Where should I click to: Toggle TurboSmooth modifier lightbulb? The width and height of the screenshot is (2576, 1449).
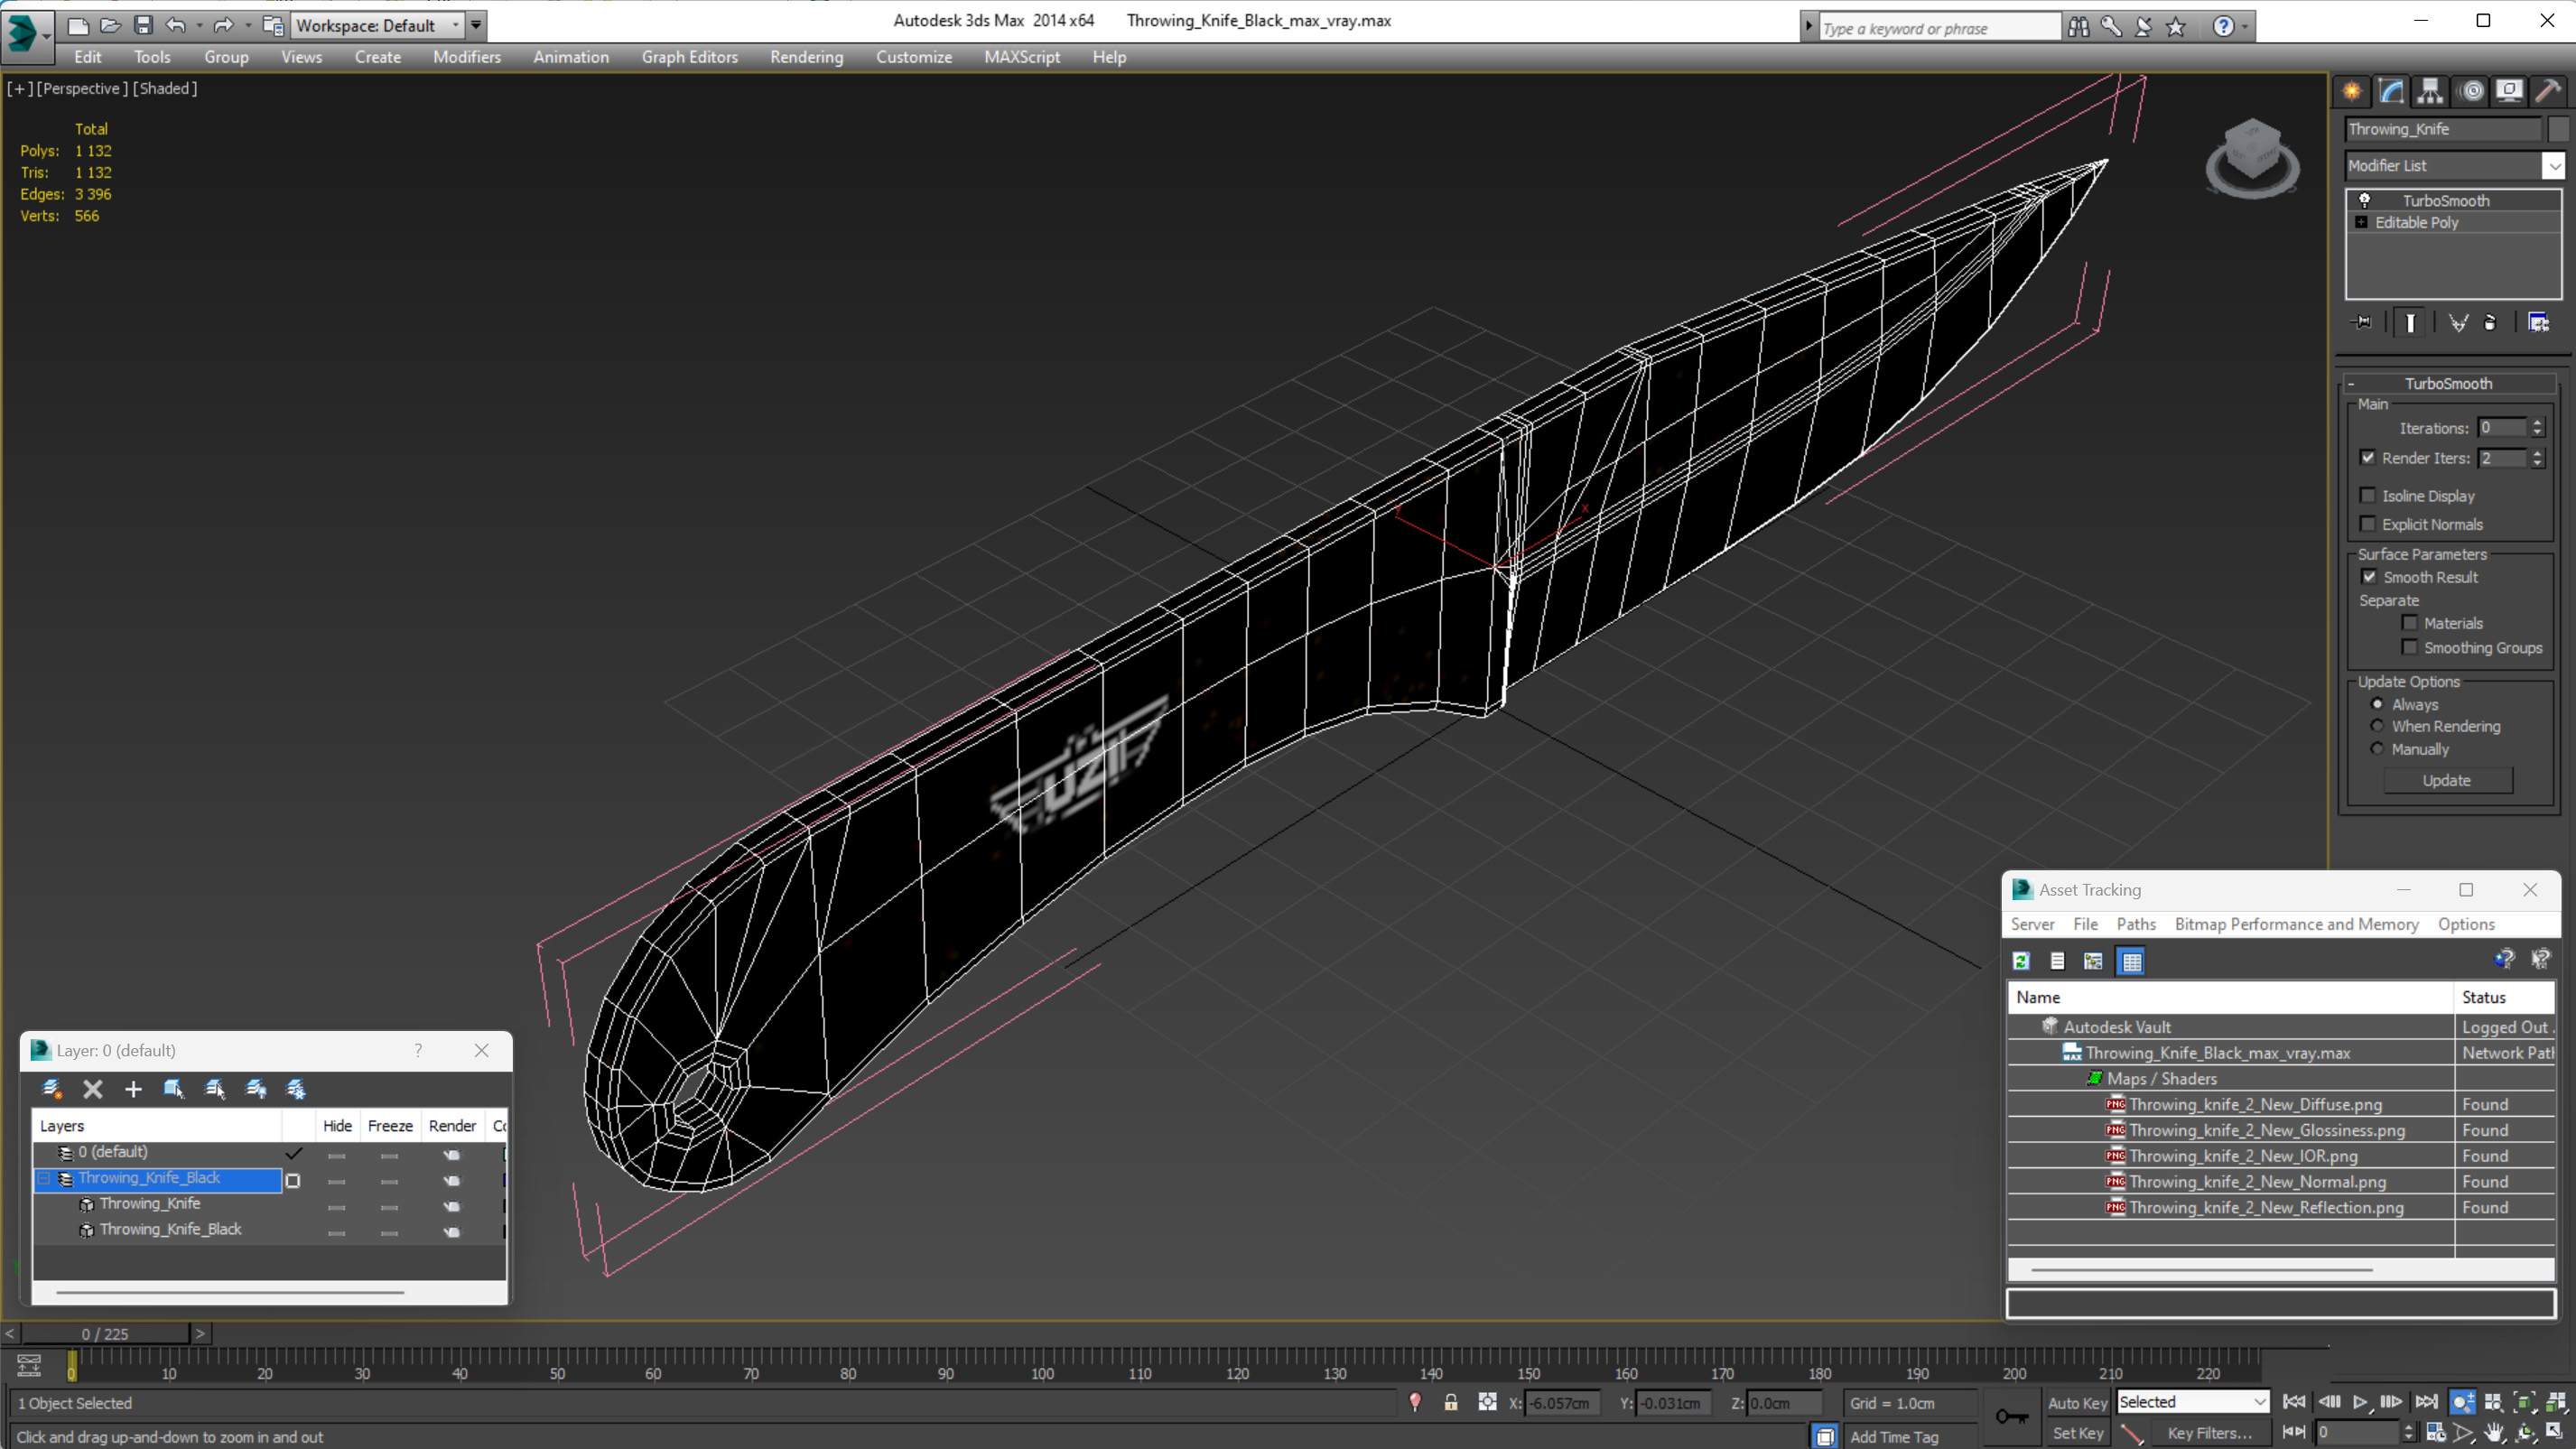point(2365,200)
